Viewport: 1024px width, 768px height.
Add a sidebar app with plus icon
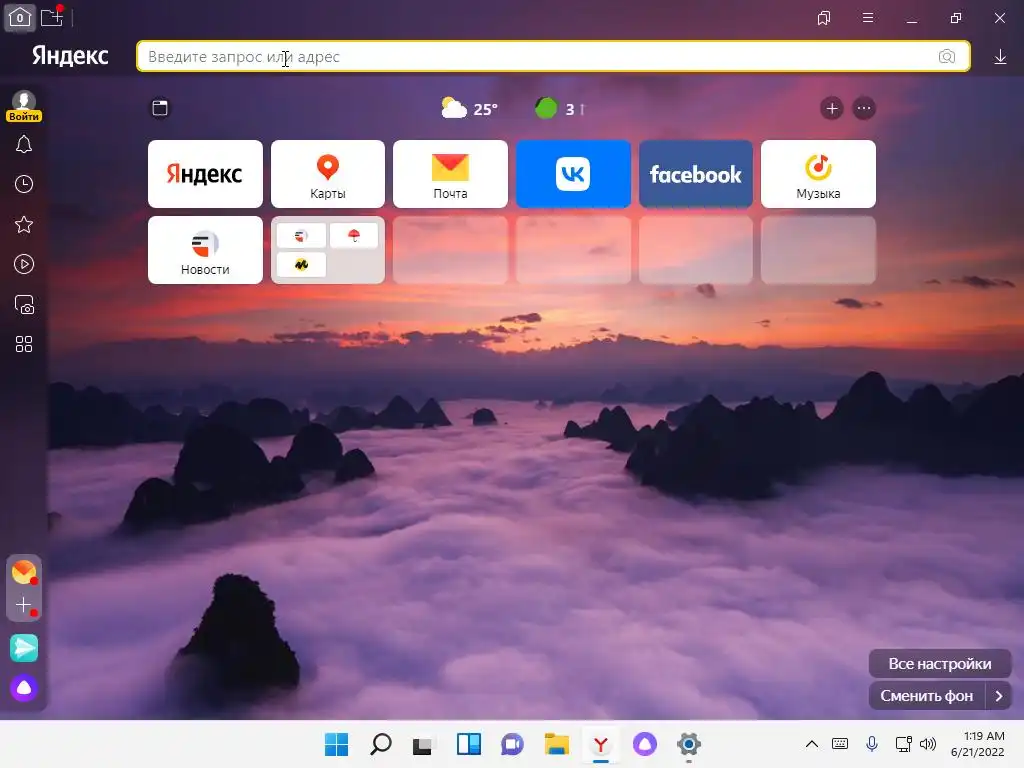pyautogui.click(x=24, y=605)
